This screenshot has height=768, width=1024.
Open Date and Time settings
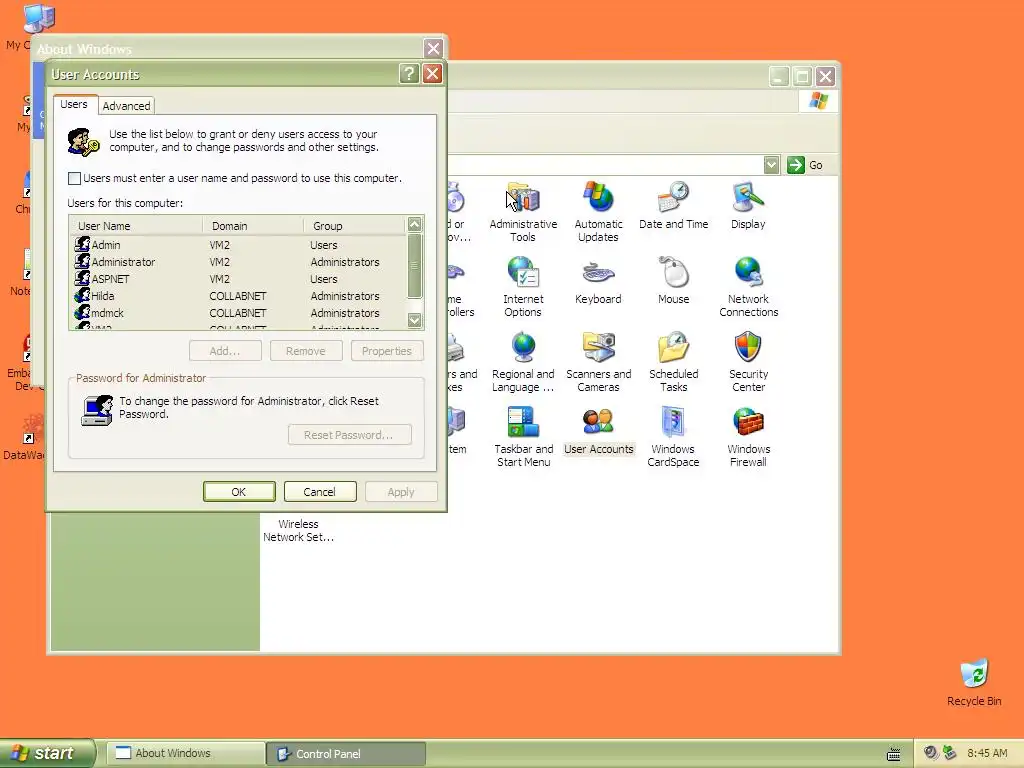click(x=673, y=205)
